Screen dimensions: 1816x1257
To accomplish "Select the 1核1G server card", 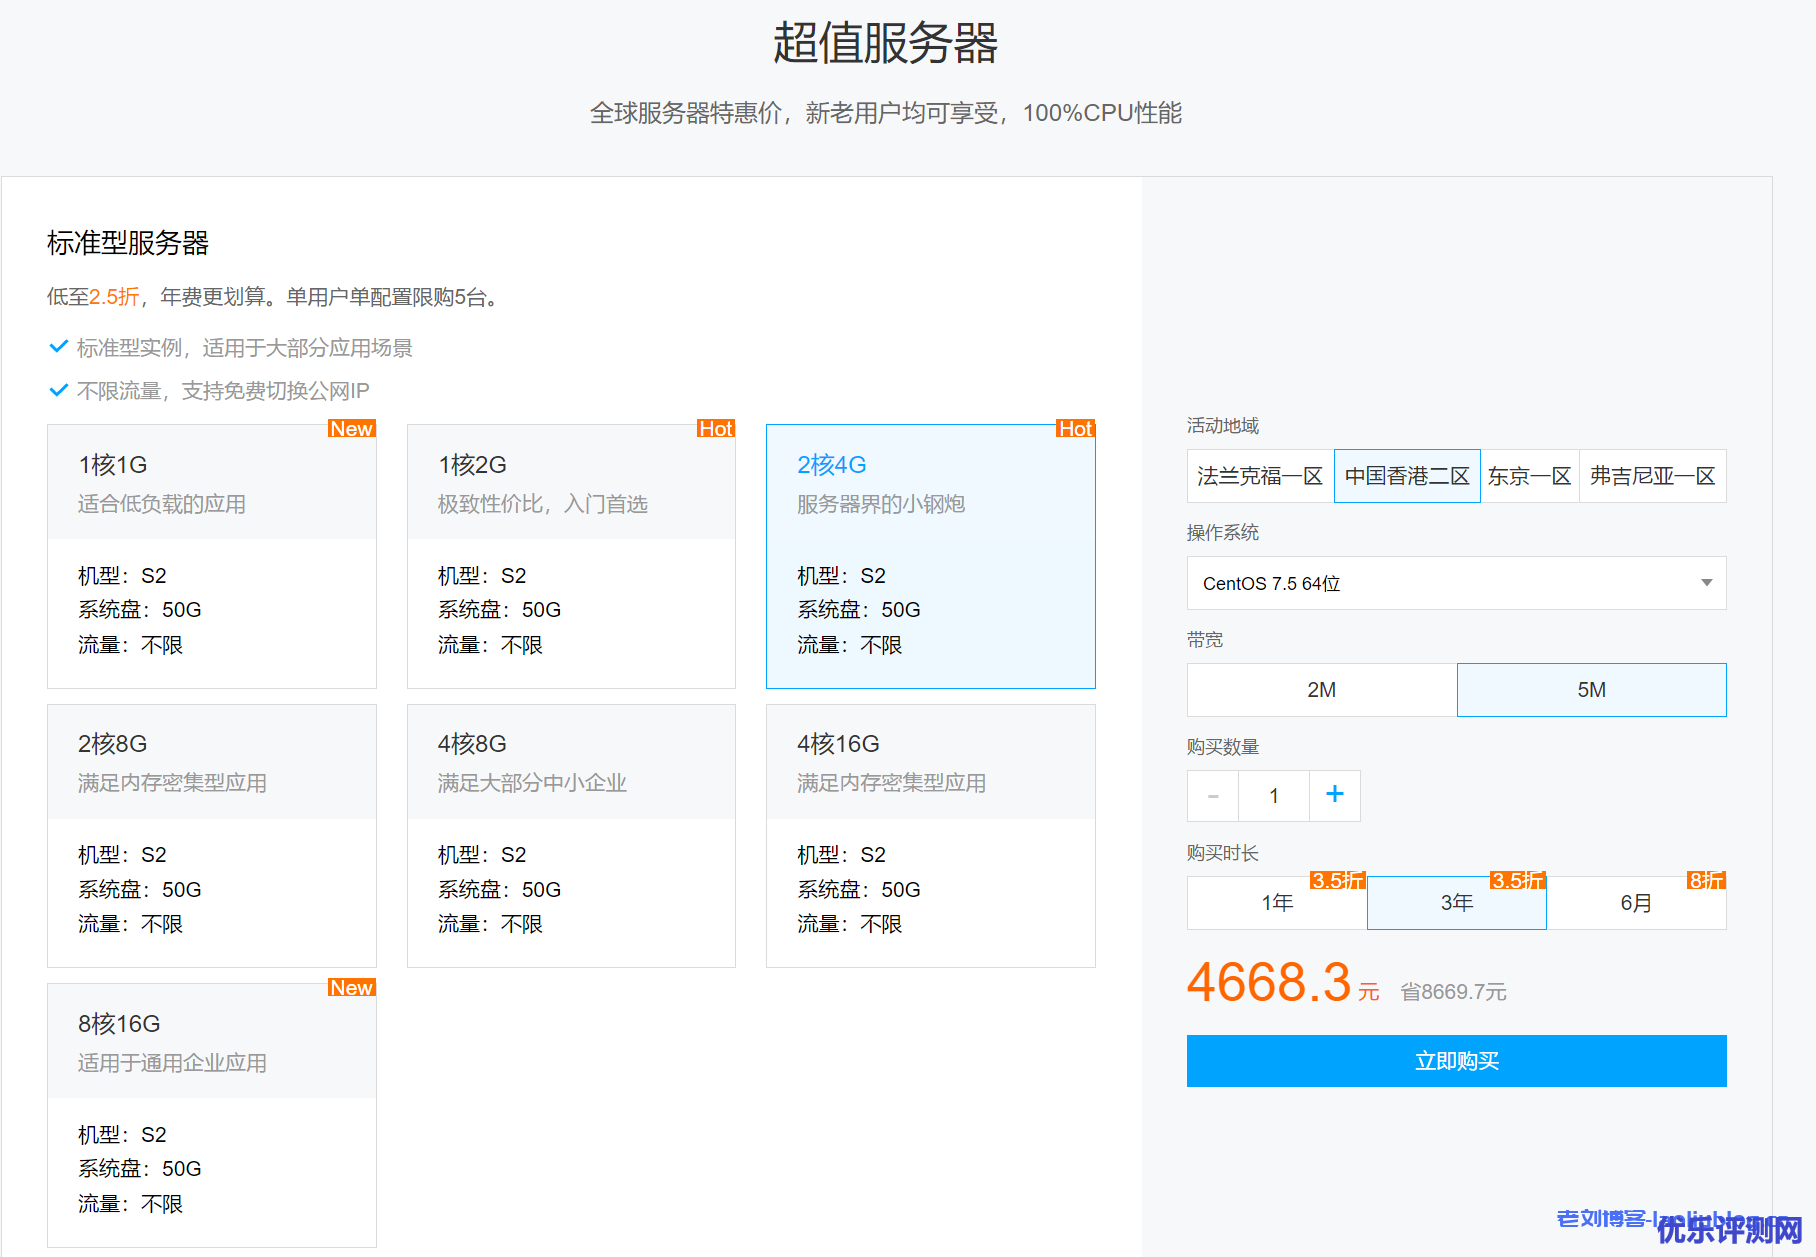I will (212, 556).
